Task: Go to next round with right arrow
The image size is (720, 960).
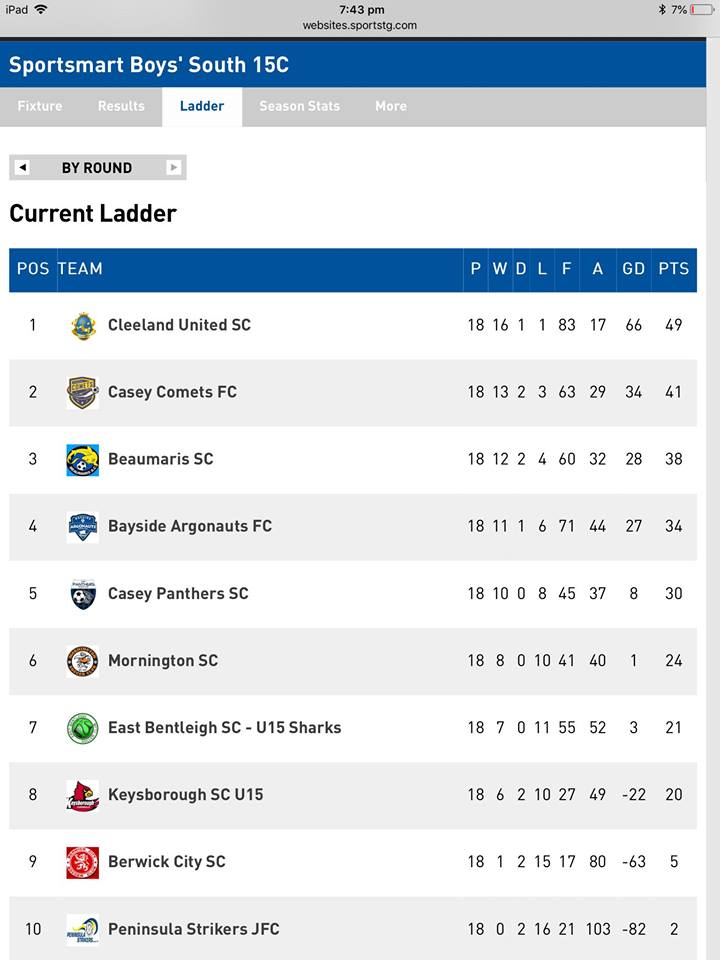Action: pyautogui.click(x=174, y=167)
